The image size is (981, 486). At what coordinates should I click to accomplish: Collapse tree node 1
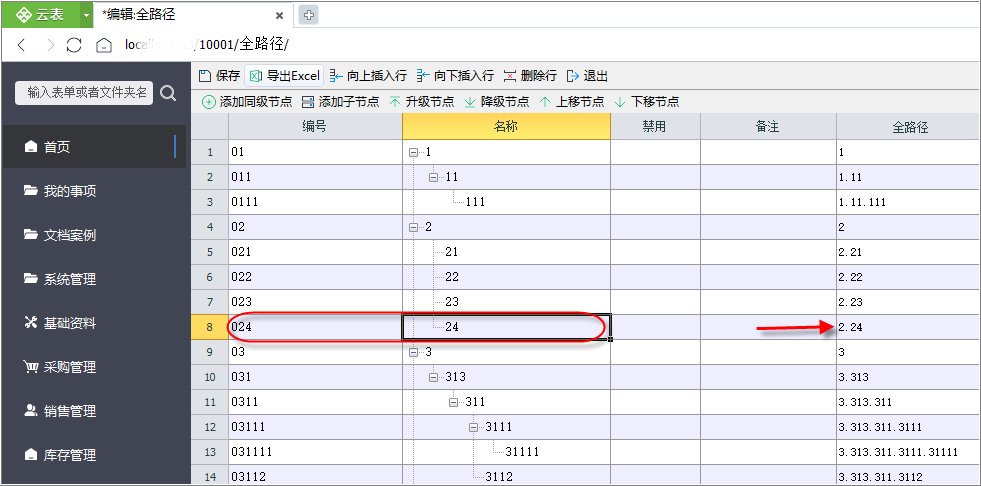coord(413,152)
